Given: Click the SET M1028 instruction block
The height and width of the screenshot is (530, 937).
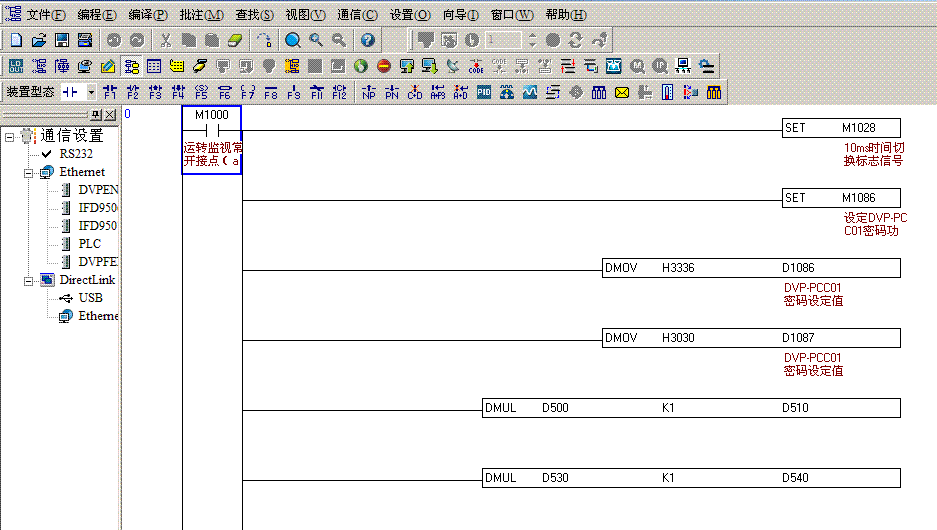Looking at the screenshot, I should click(x=840, y=129).
